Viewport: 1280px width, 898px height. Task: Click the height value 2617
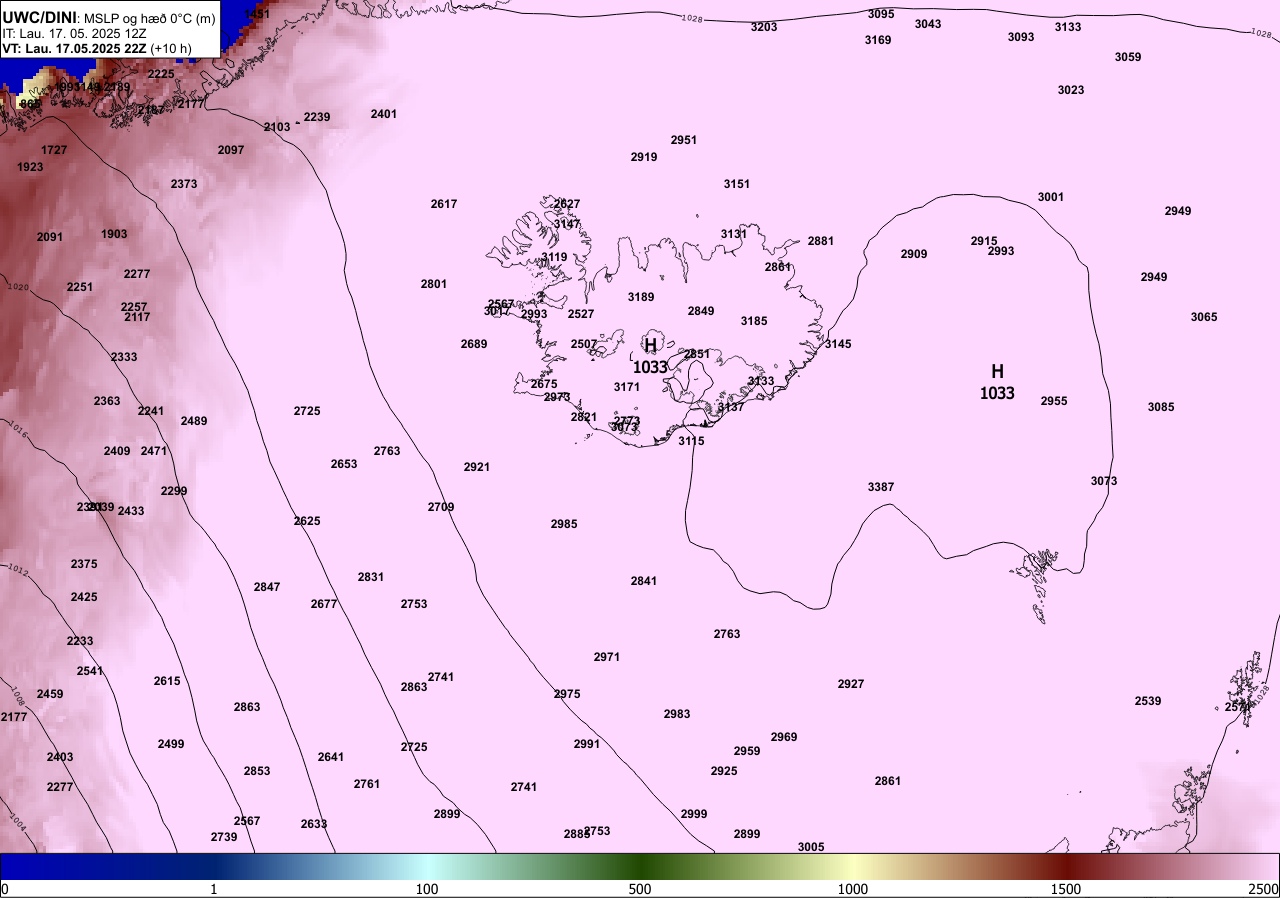pos(444,204)
